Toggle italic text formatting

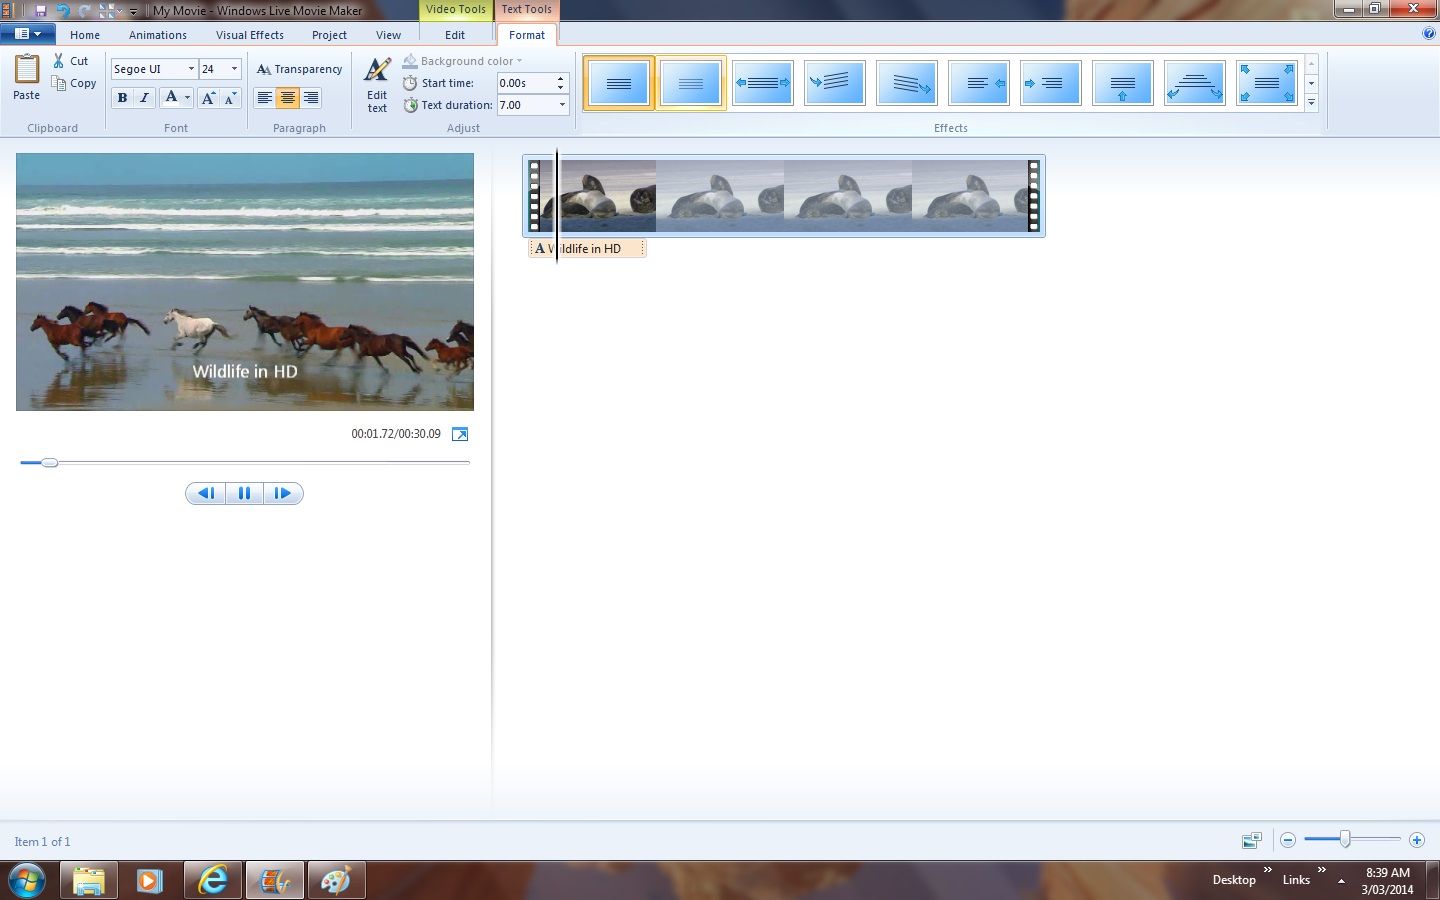click(x=144, y=98)
